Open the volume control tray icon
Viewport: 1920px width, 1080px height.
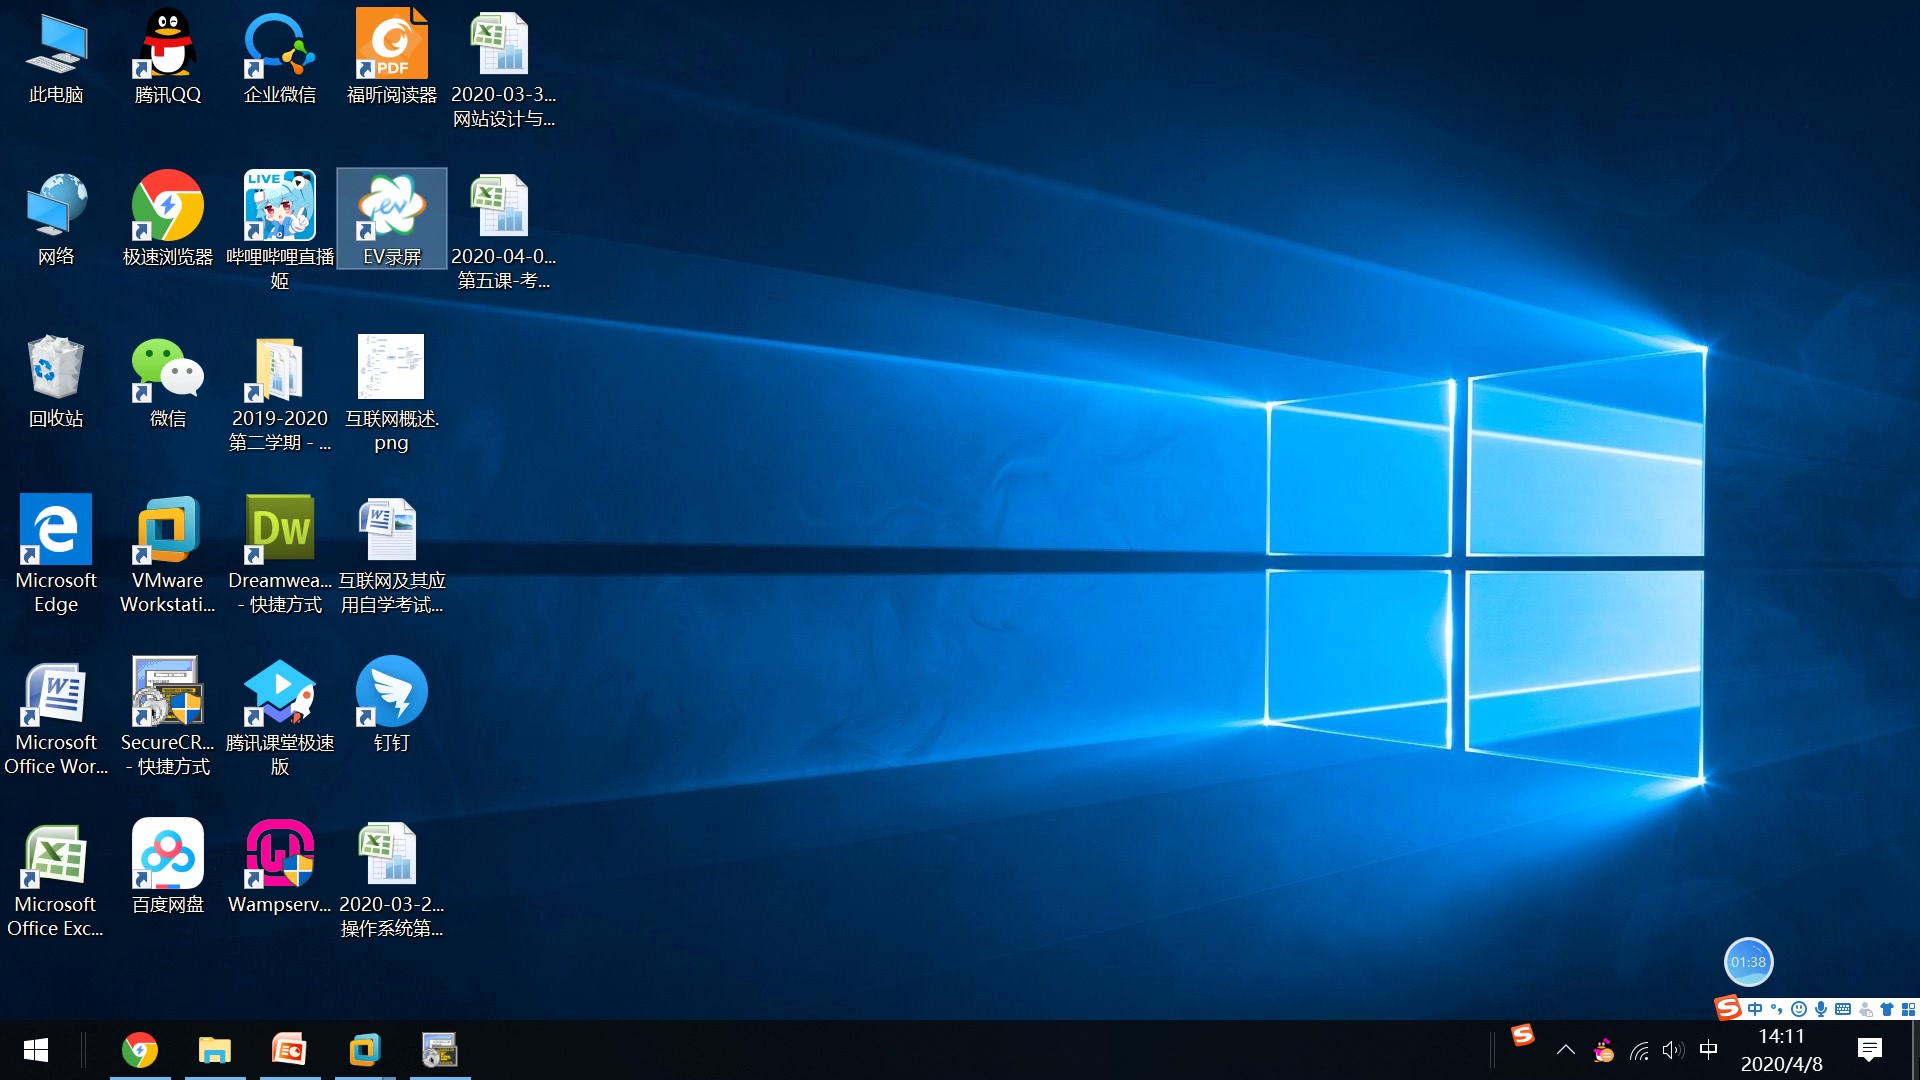[x=1673, y=1050]
